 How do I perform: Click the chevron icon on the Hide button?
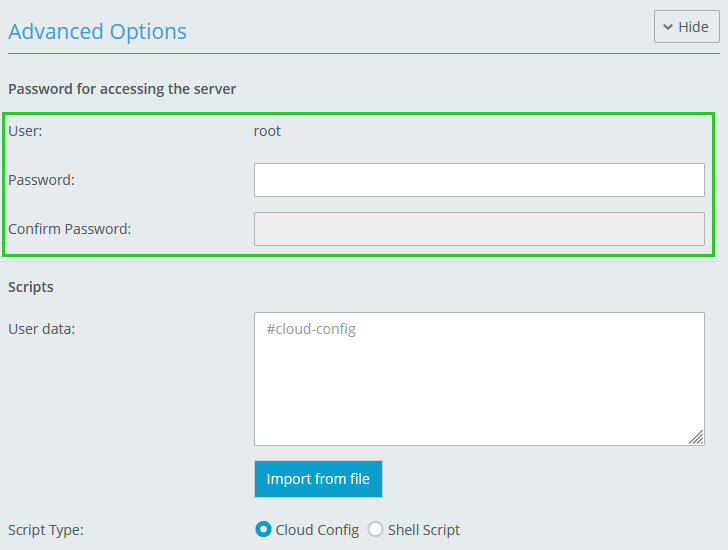(668, 27)
